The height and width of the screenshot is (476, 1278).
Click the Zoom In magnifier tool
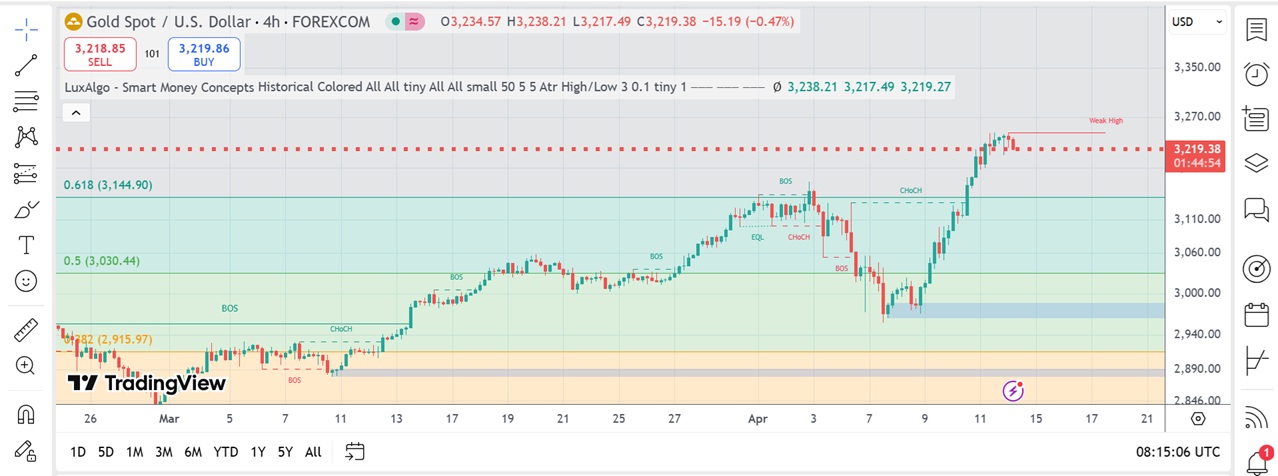[x=26, y=365]
